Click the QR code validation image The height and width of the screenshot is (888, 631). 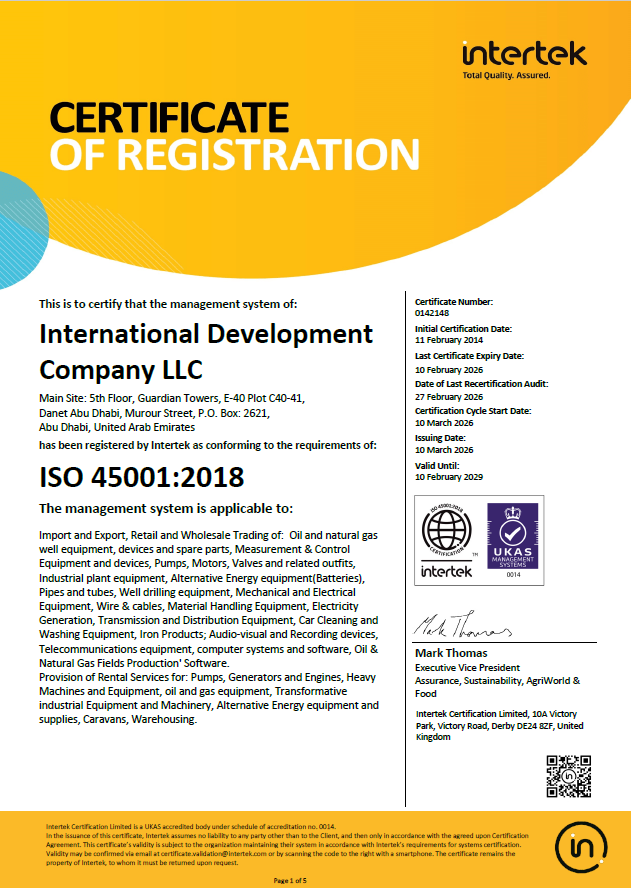click(x=569, y=776)
